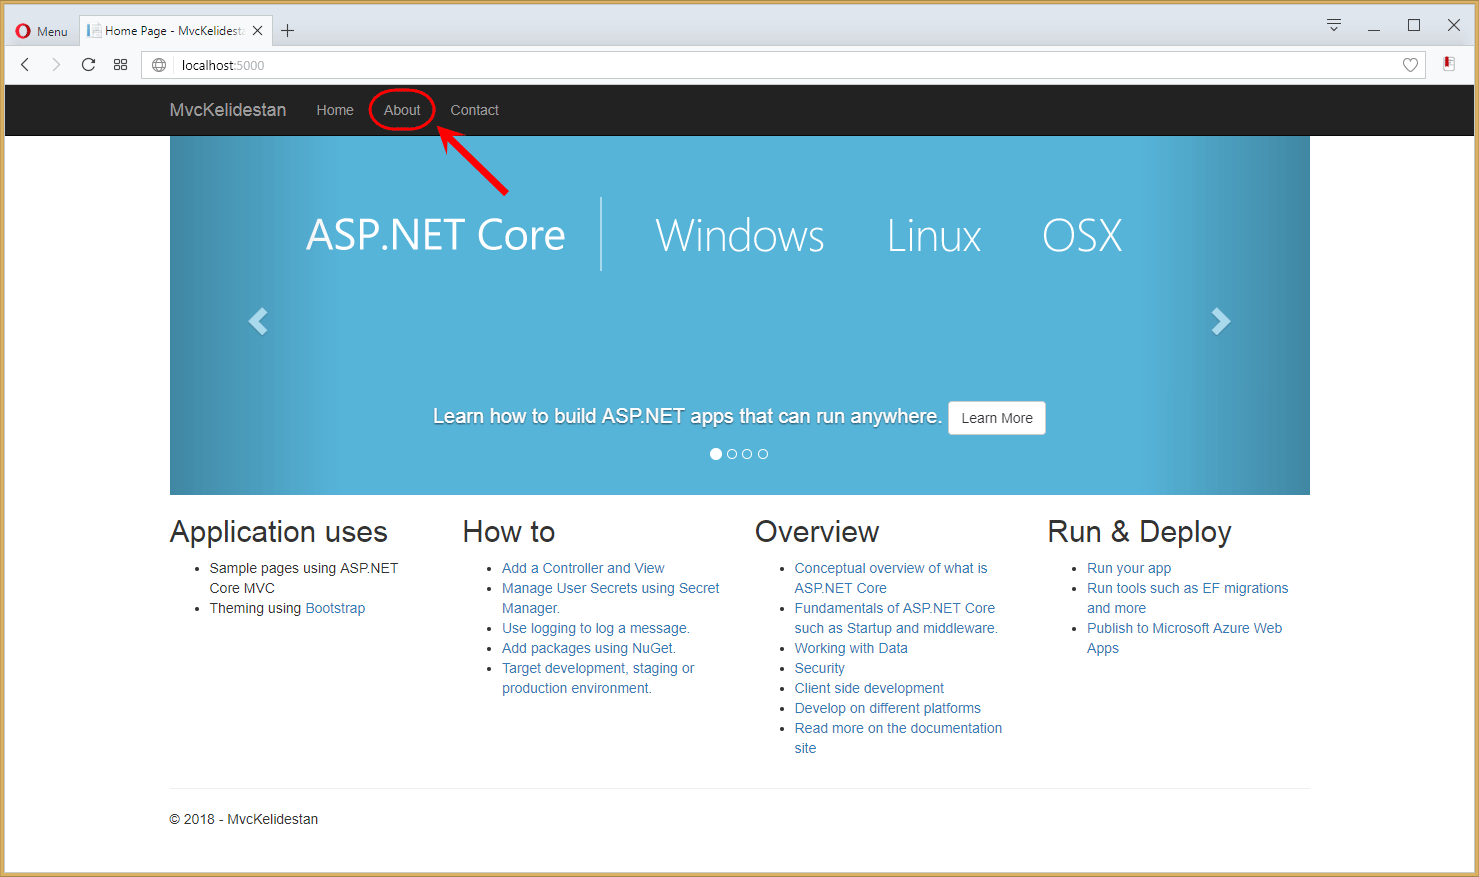Show previous carousel slide with left chevron
This screenshot has height=877, width=1479.
pos(258,321)
